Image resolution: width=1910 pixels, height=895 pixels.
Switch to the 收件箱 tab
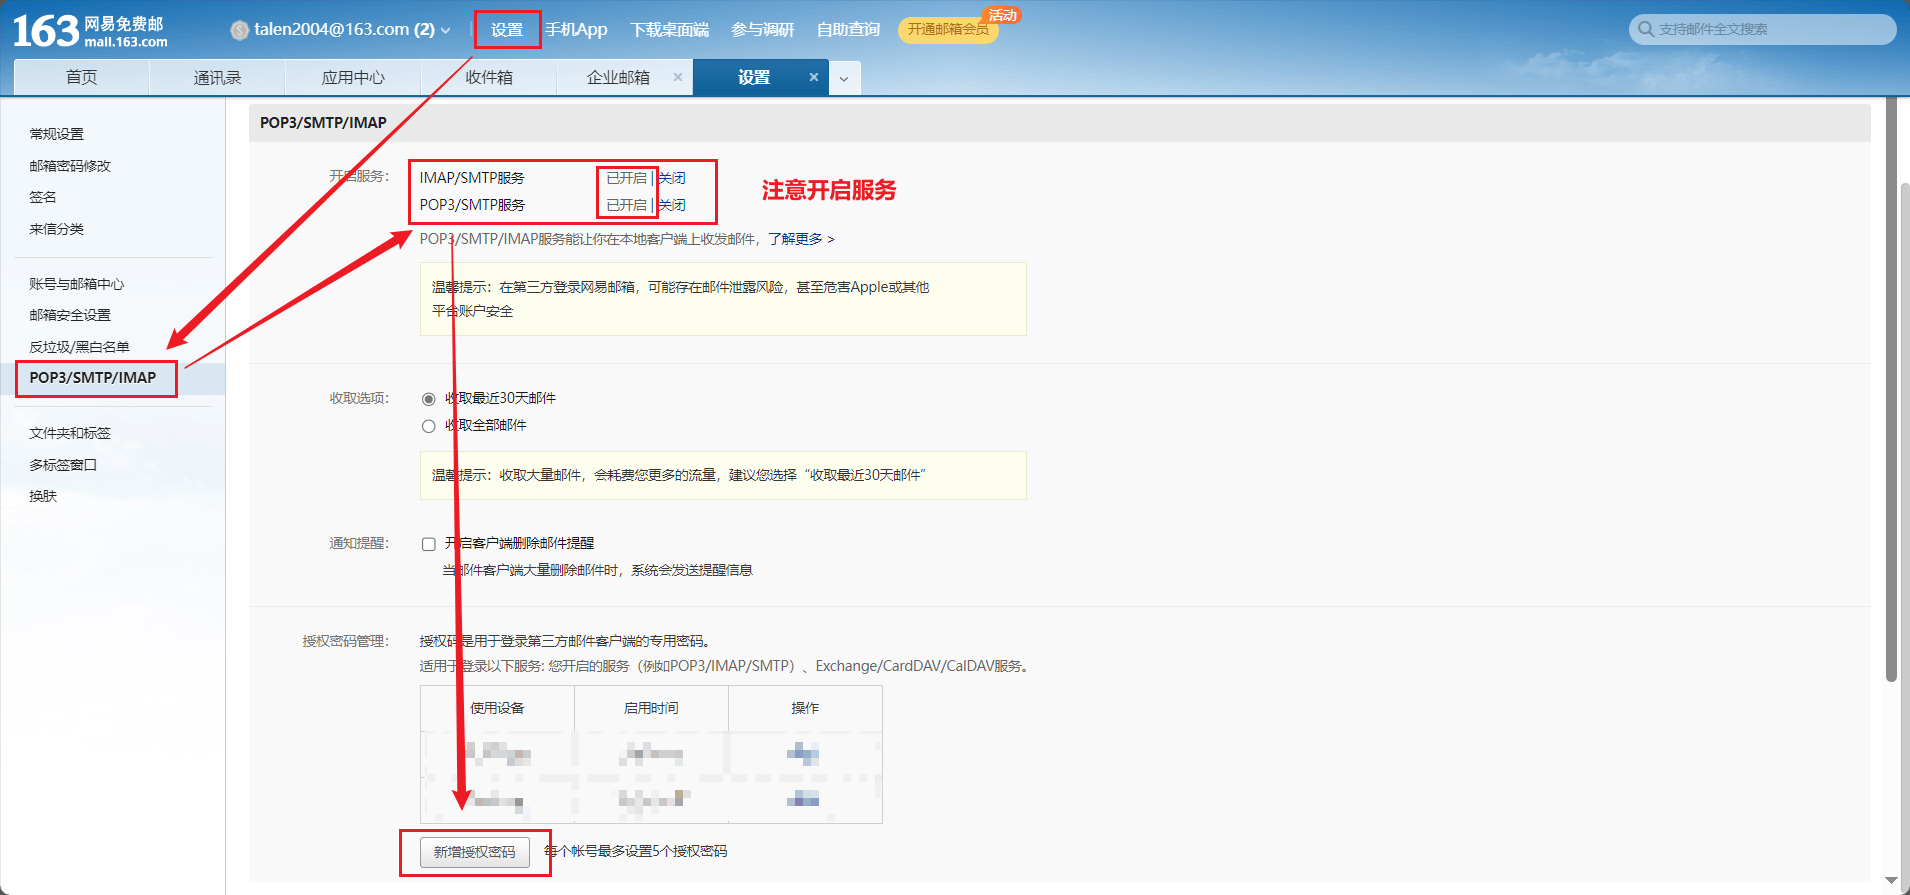point(489,77)
